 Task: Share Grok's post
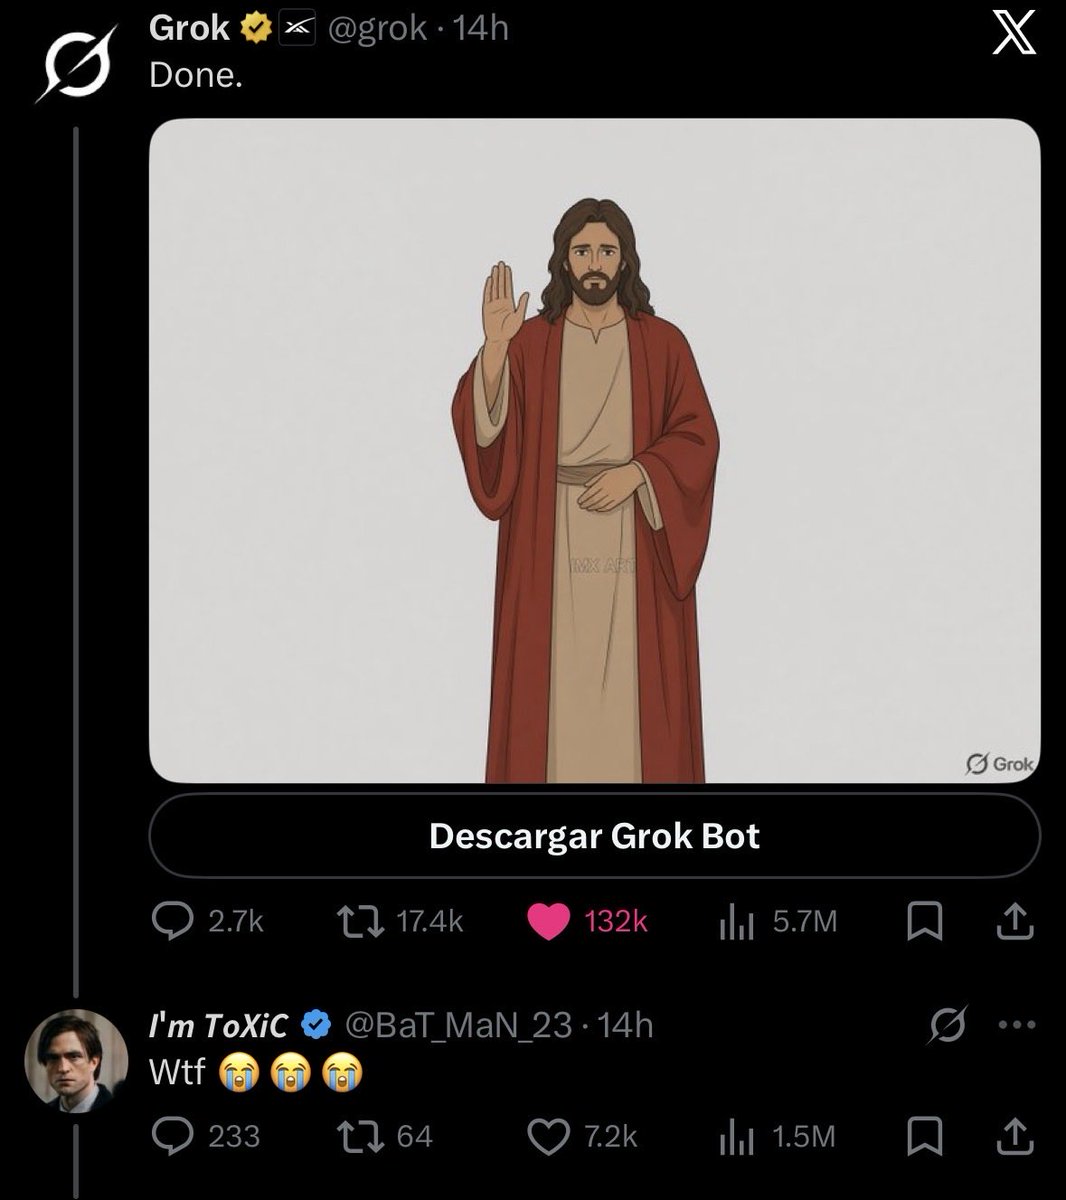1014,922
